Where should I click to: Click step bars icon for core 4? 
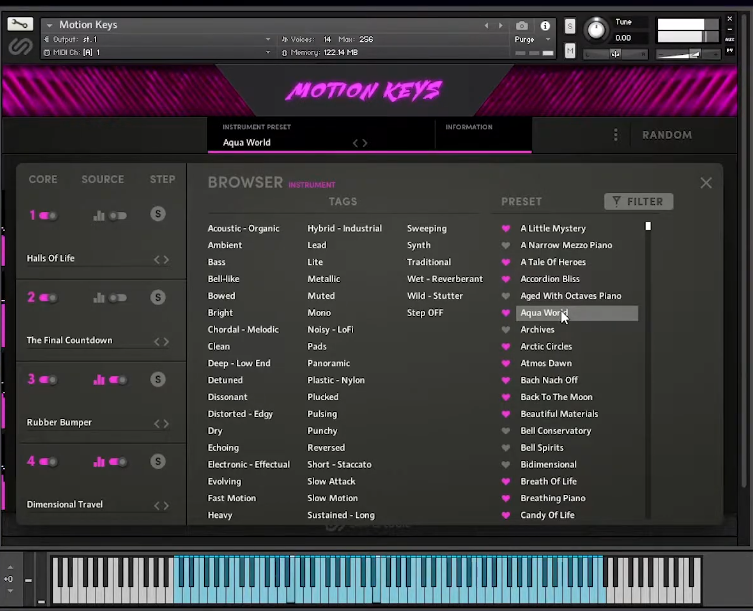point(99,462)
